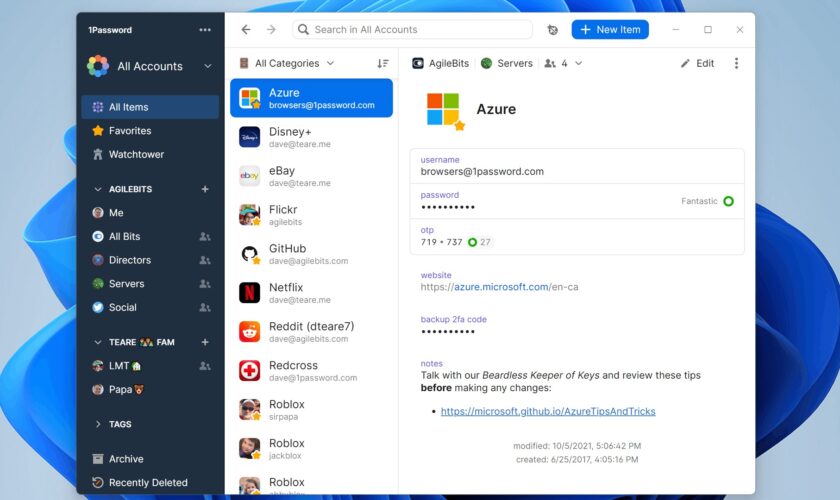Click the New Item button
840x500 pixels.
pyautogui.click(x=610, y=30)
